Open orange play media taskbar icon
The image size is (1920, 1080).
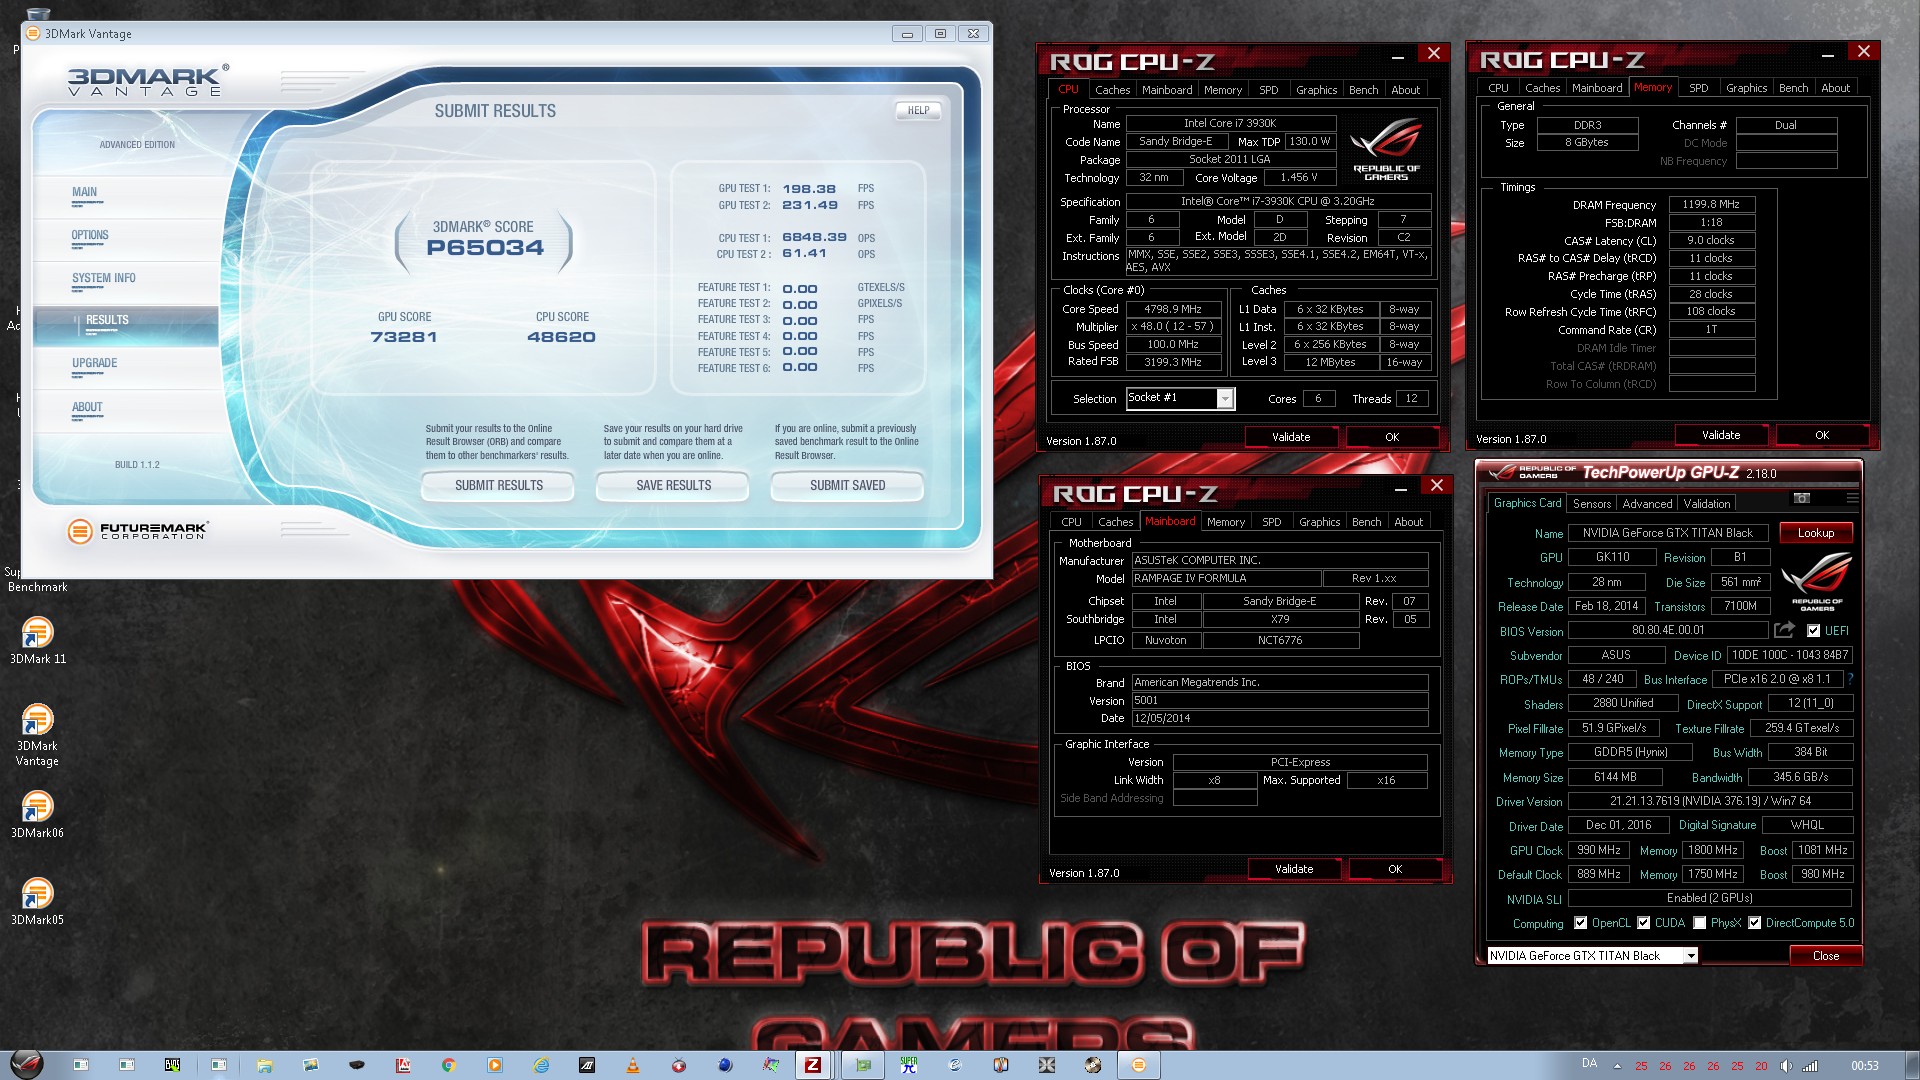tap(495, 1065)
